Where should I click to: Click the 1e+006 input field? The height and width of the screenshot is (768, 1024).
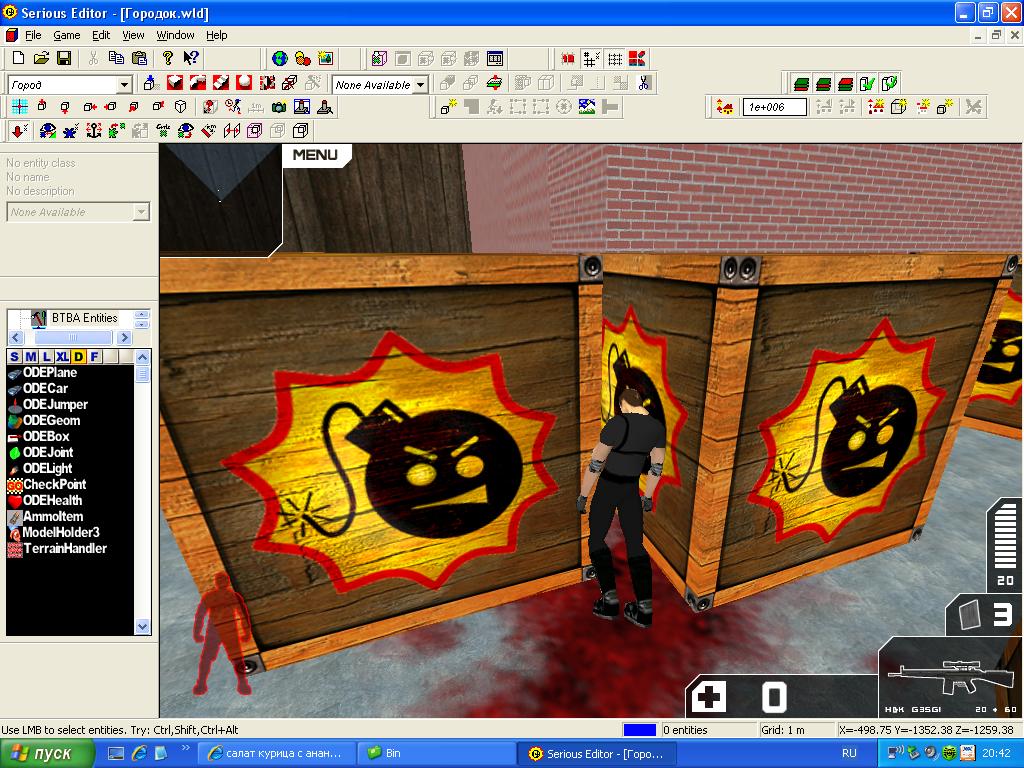(775, 107)
